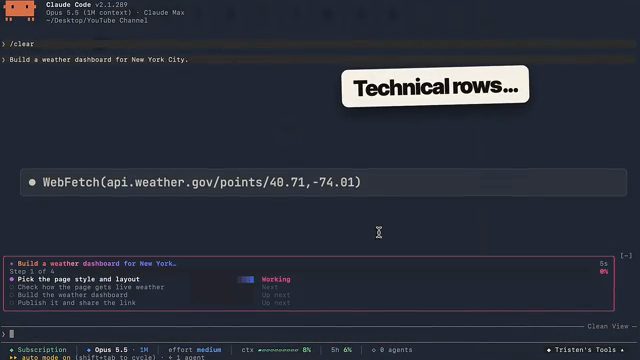Click the 'Opus 5.5 (1M context) · Claude Max' header line
The height and width of the screenshot is (360, 640).
click(x=115, y=13)
